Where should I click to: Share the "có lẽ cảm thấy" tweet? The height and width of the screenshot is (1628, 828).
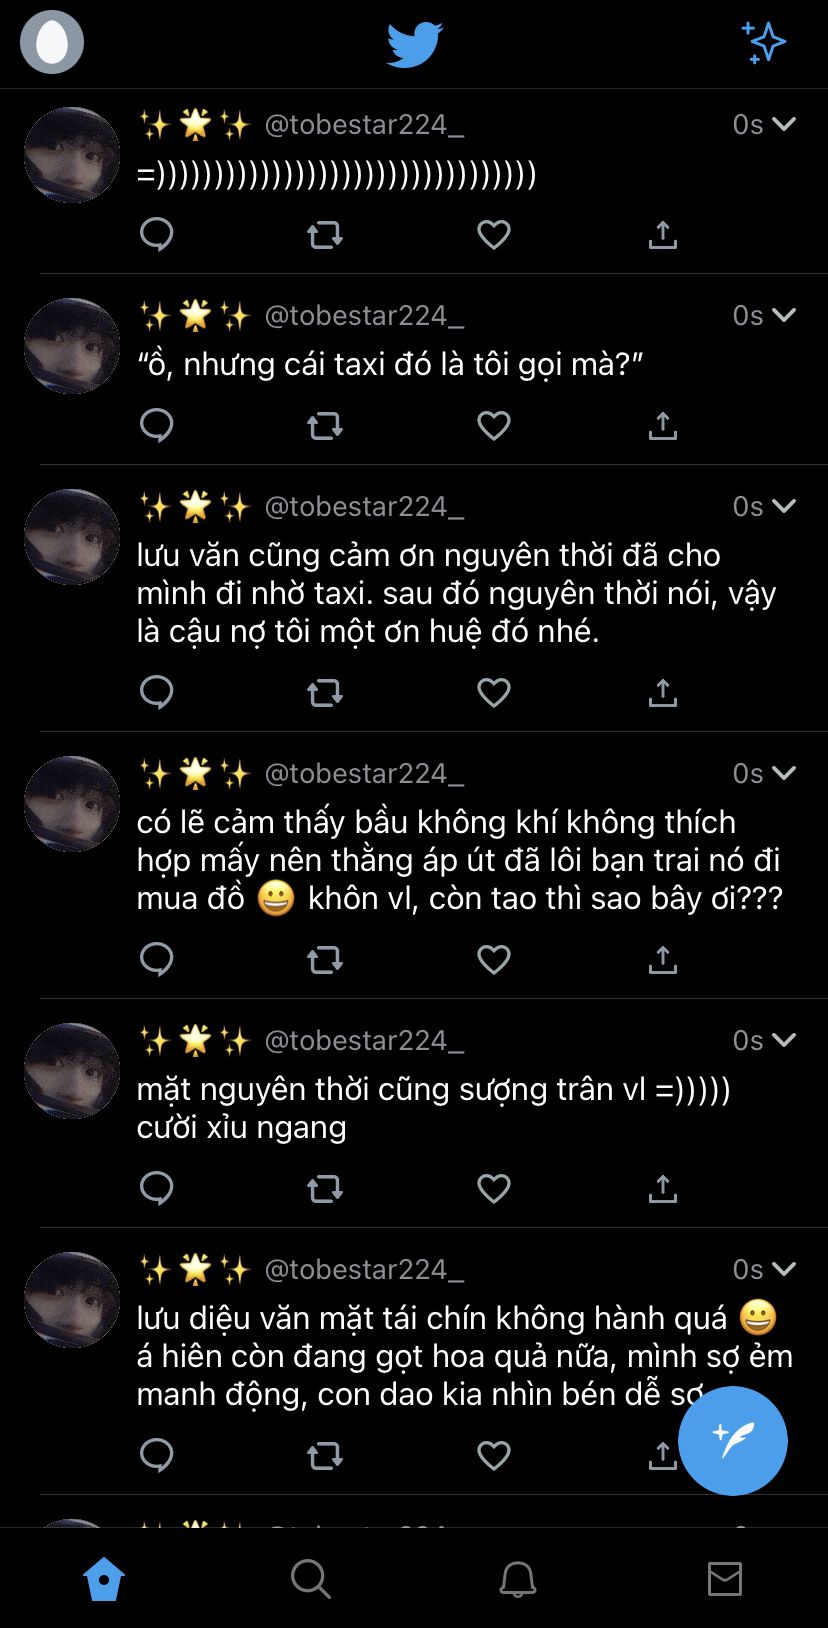(663, 959)
